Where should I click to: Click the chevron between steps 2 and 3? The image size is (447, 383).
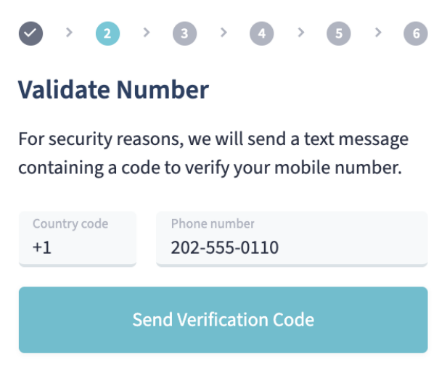[146, 32]
